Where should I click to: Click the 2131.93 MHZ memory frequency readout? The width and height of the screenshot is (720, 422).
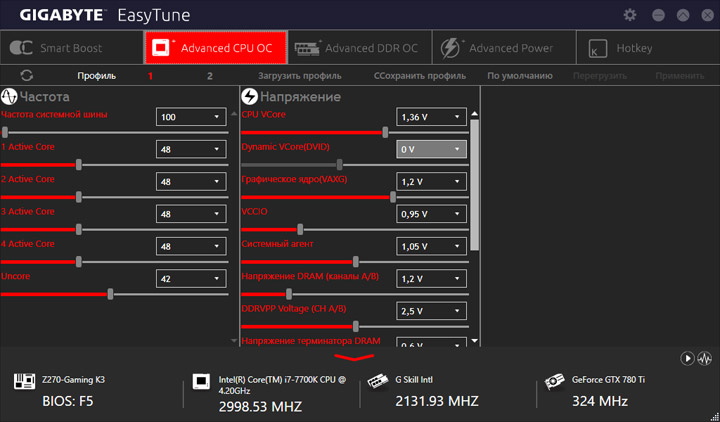pos(437,401)
